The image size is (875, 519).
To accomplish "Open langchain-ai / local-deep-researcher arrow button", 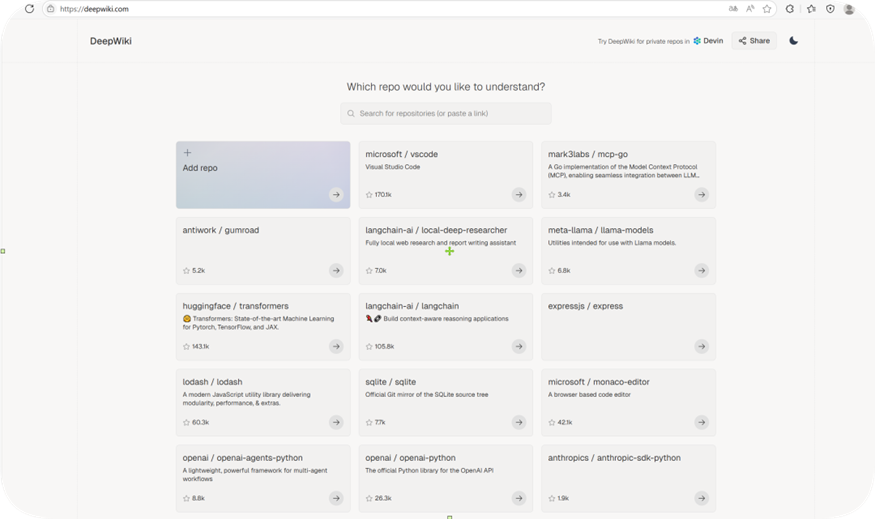I will [519, 271].
